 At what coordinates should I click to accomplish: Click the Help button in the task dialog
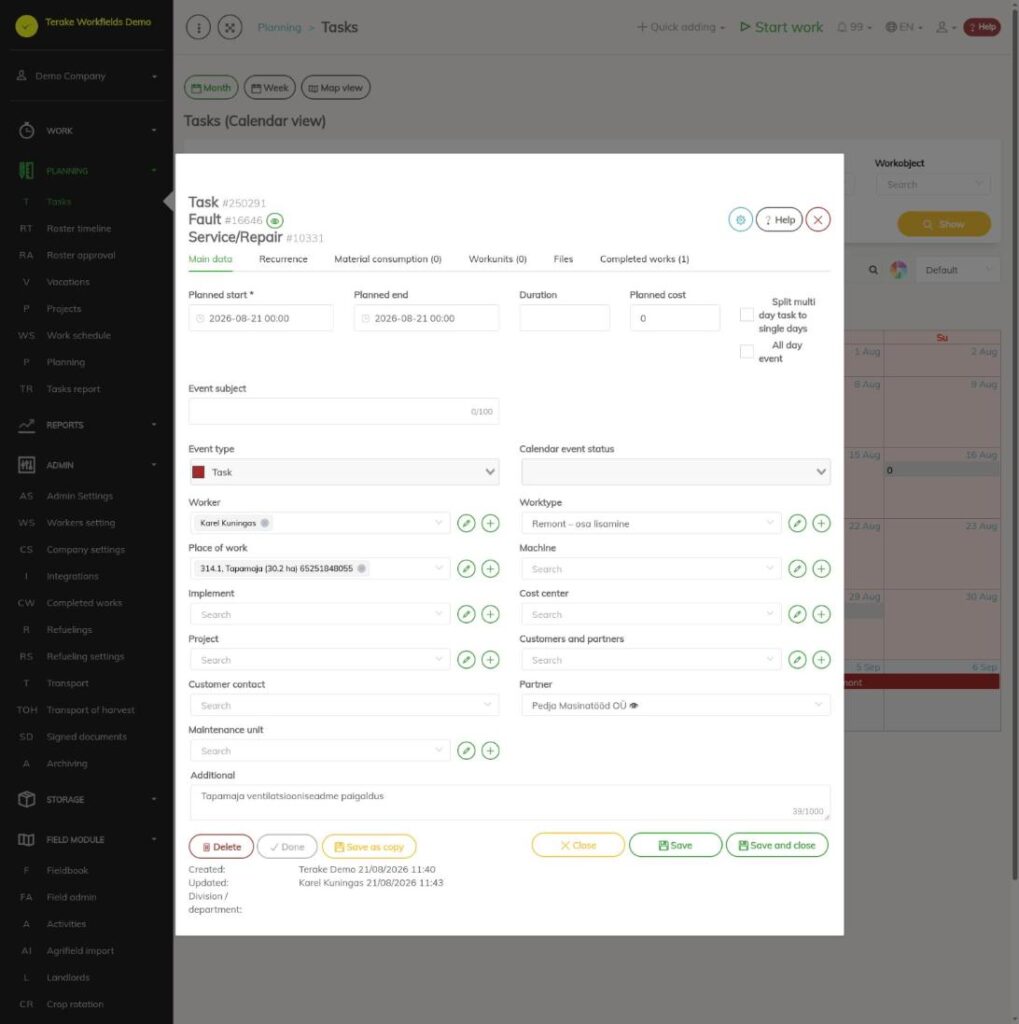(779, 220)
